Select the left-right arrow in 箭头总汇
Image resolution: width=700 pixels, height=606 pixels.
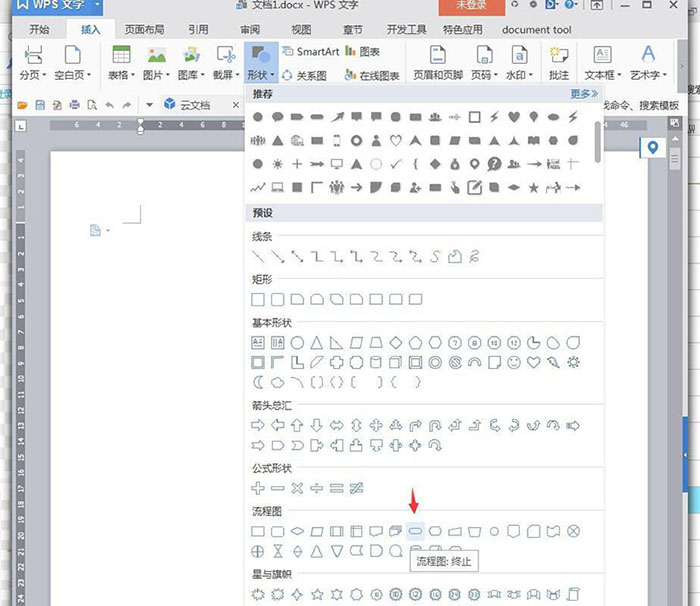pos(337,425)
